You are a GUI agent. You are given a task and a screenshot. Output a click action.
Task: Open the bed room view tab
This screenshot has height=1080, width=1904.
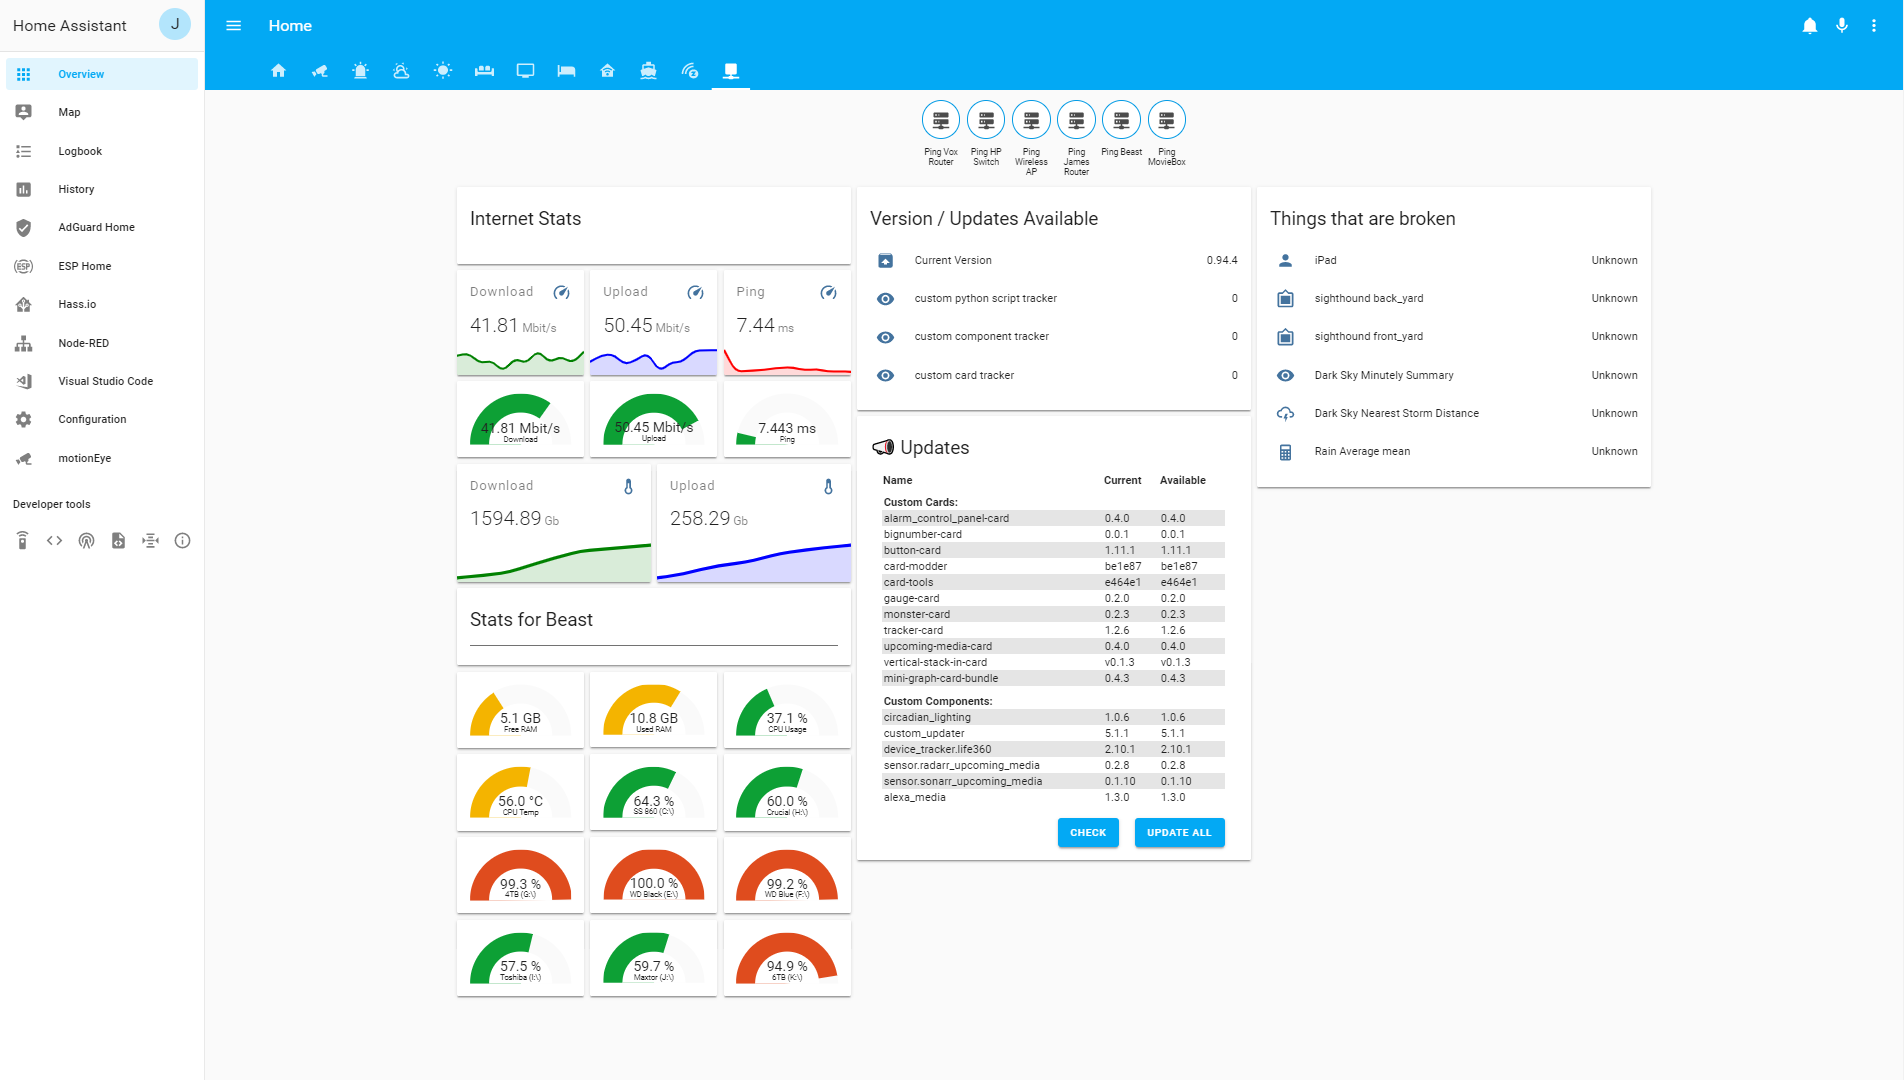point(566,71)
